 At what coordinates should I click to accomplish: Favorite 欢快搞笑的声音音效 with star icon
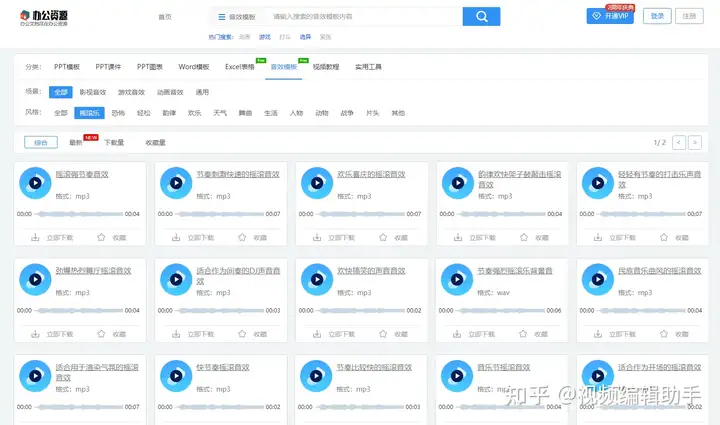coord(383,334)
